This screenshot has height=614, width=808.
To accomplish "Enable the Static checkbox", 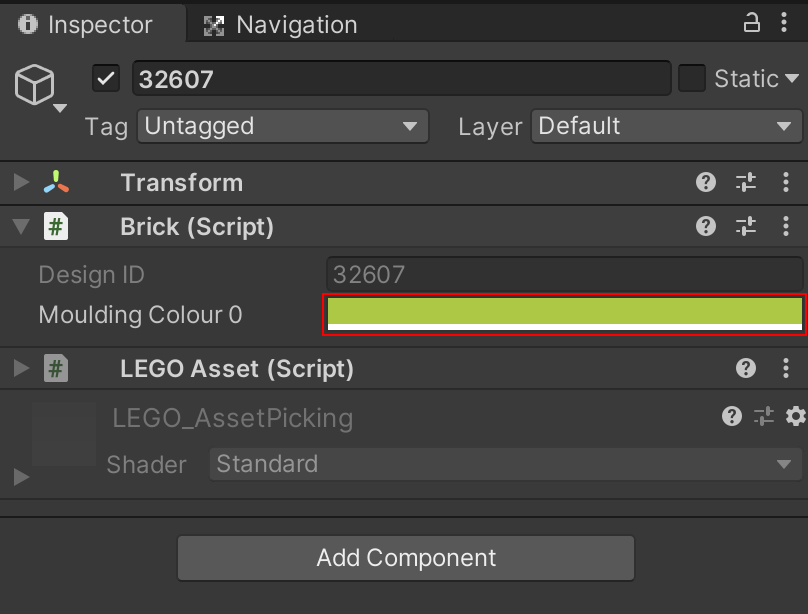I will [692, 78].
